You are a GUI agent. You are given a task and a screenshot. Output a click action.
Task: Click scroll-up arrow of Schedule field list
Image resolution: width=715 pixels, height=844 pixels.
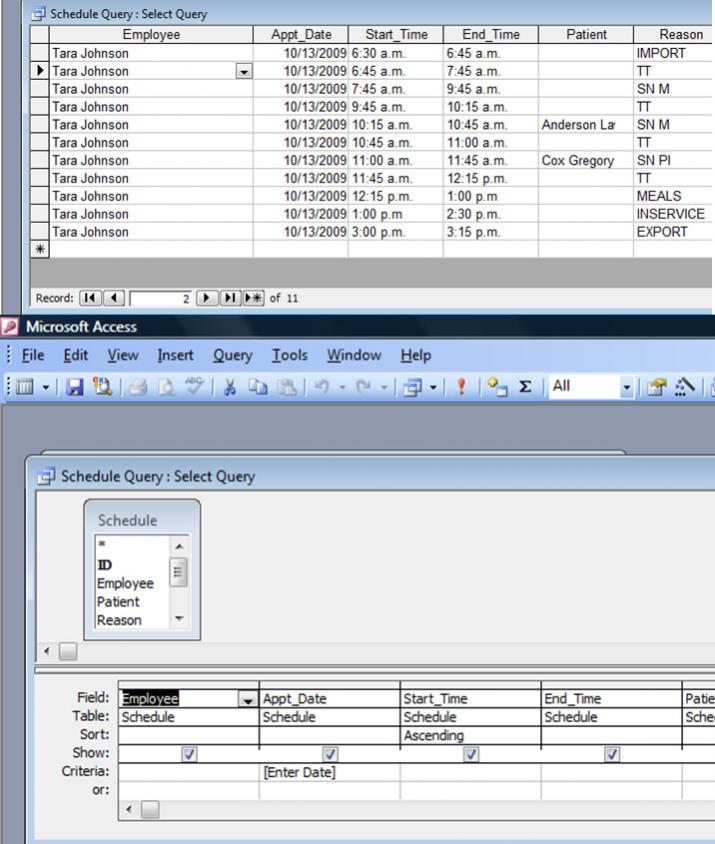pos(179,546)
